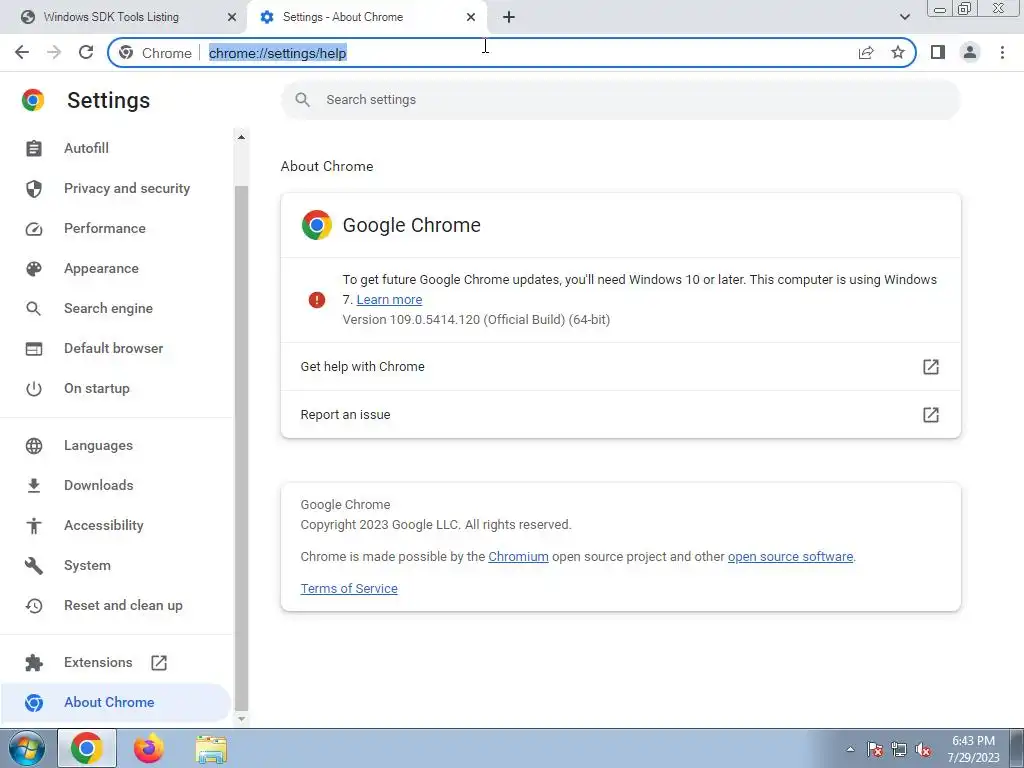
Task: Open Accessibility settings
Action: pyautogui.click(x=103, y=525)
